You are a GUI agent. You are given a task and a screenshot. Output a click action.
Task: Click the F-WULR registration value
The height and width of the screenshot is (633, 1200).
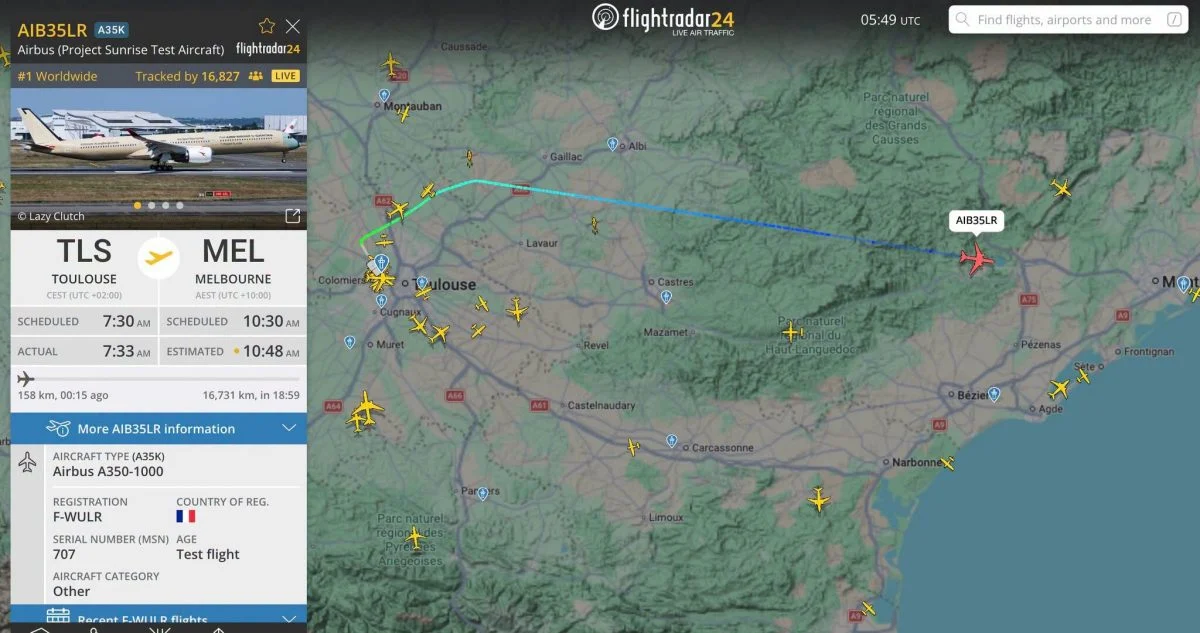(78, 517)
